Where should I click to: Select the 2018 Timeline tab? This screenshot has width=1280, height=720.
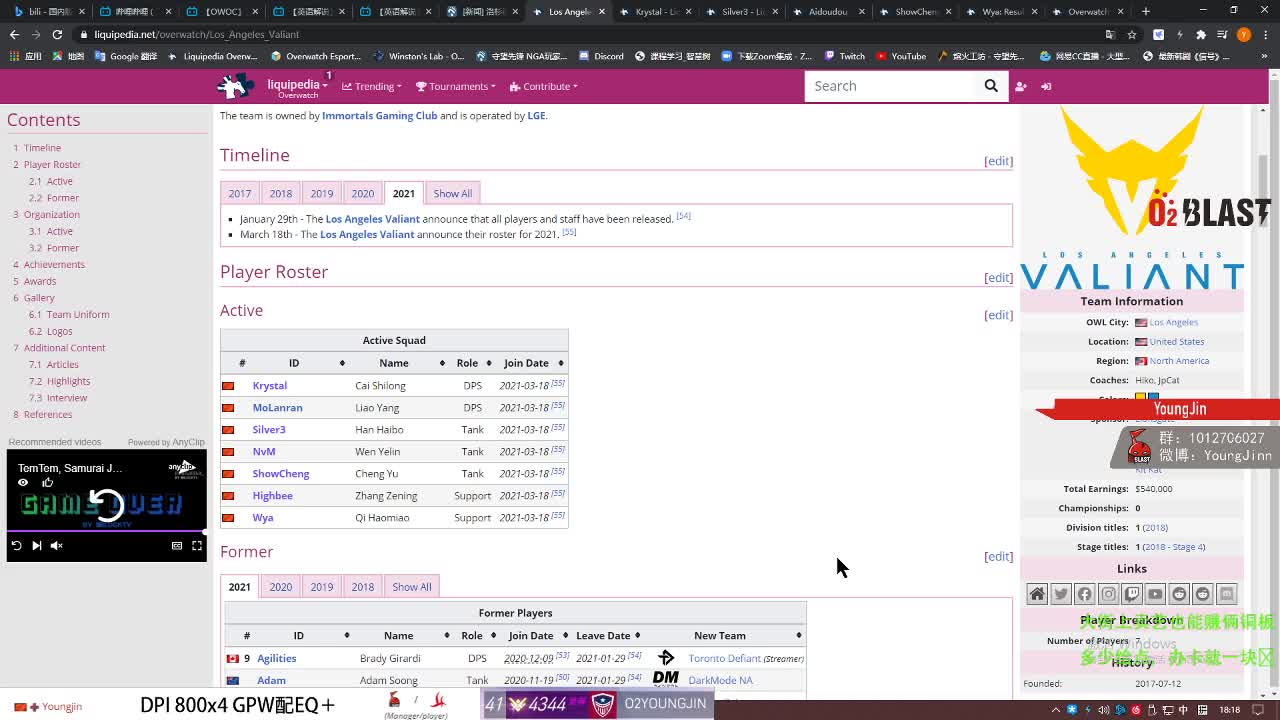pyautogui.click(x=281, y=193)
